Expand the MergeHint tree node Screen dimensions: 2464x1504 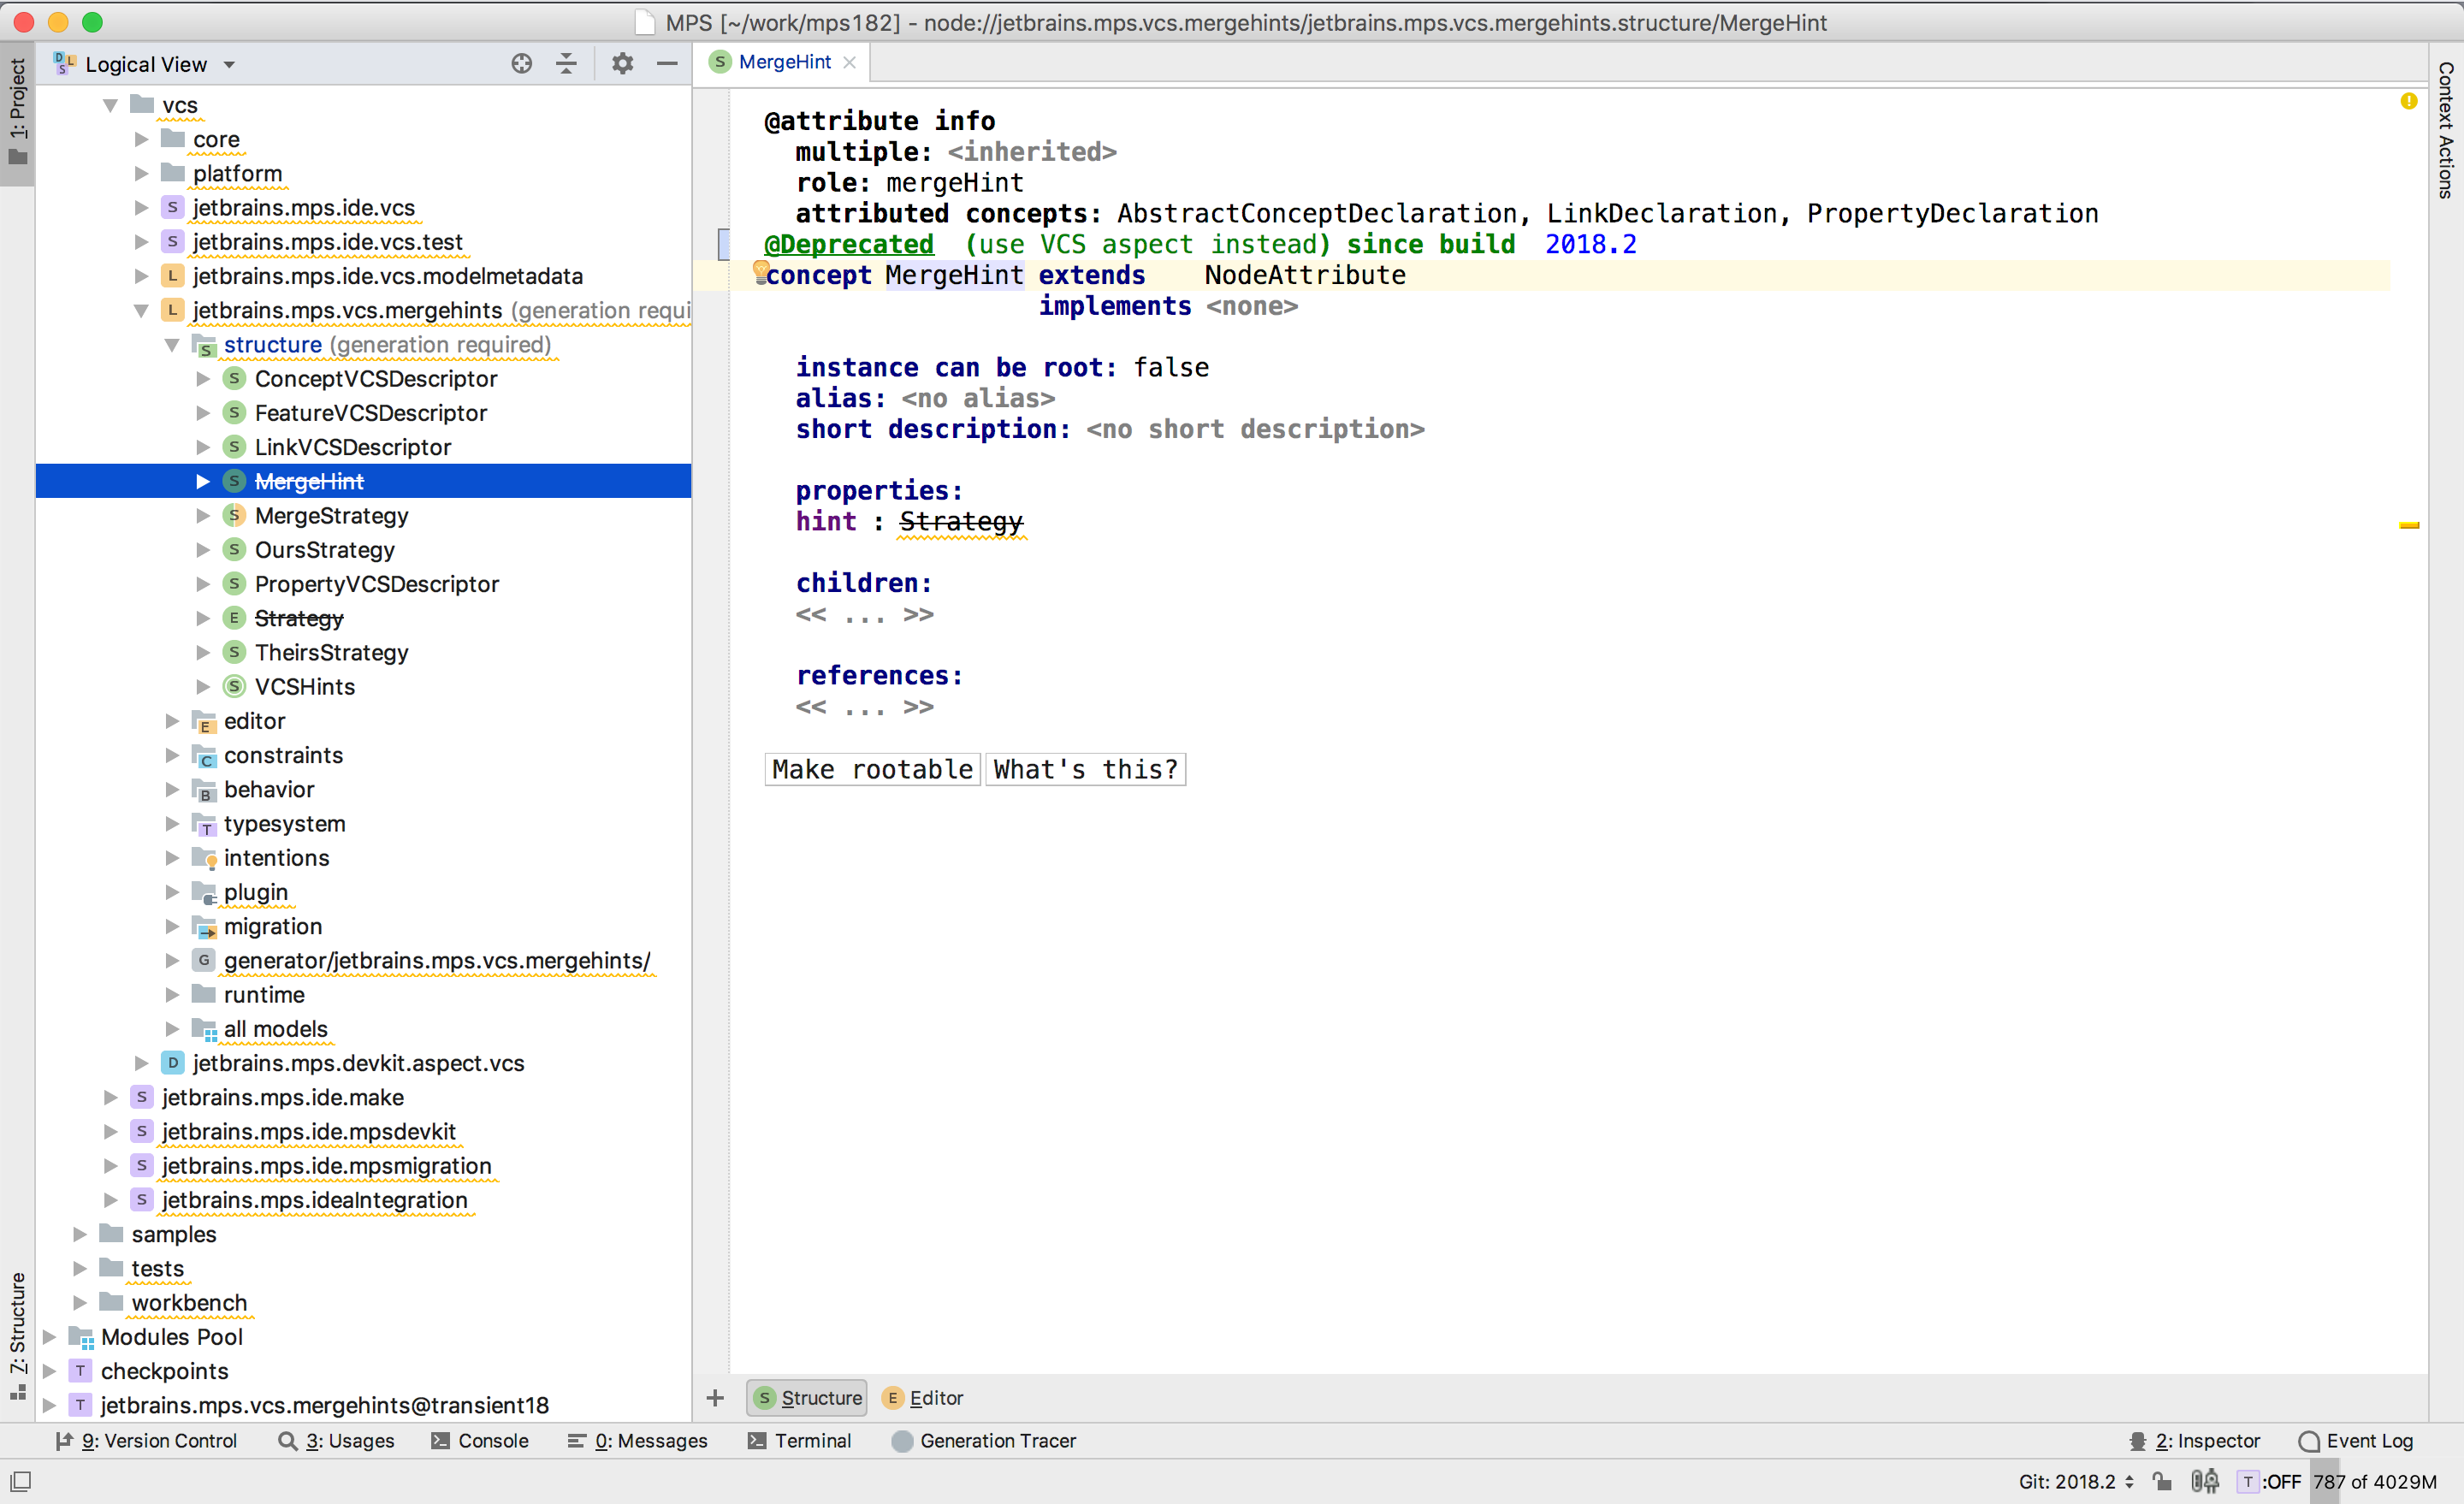(x=203, y=481)
